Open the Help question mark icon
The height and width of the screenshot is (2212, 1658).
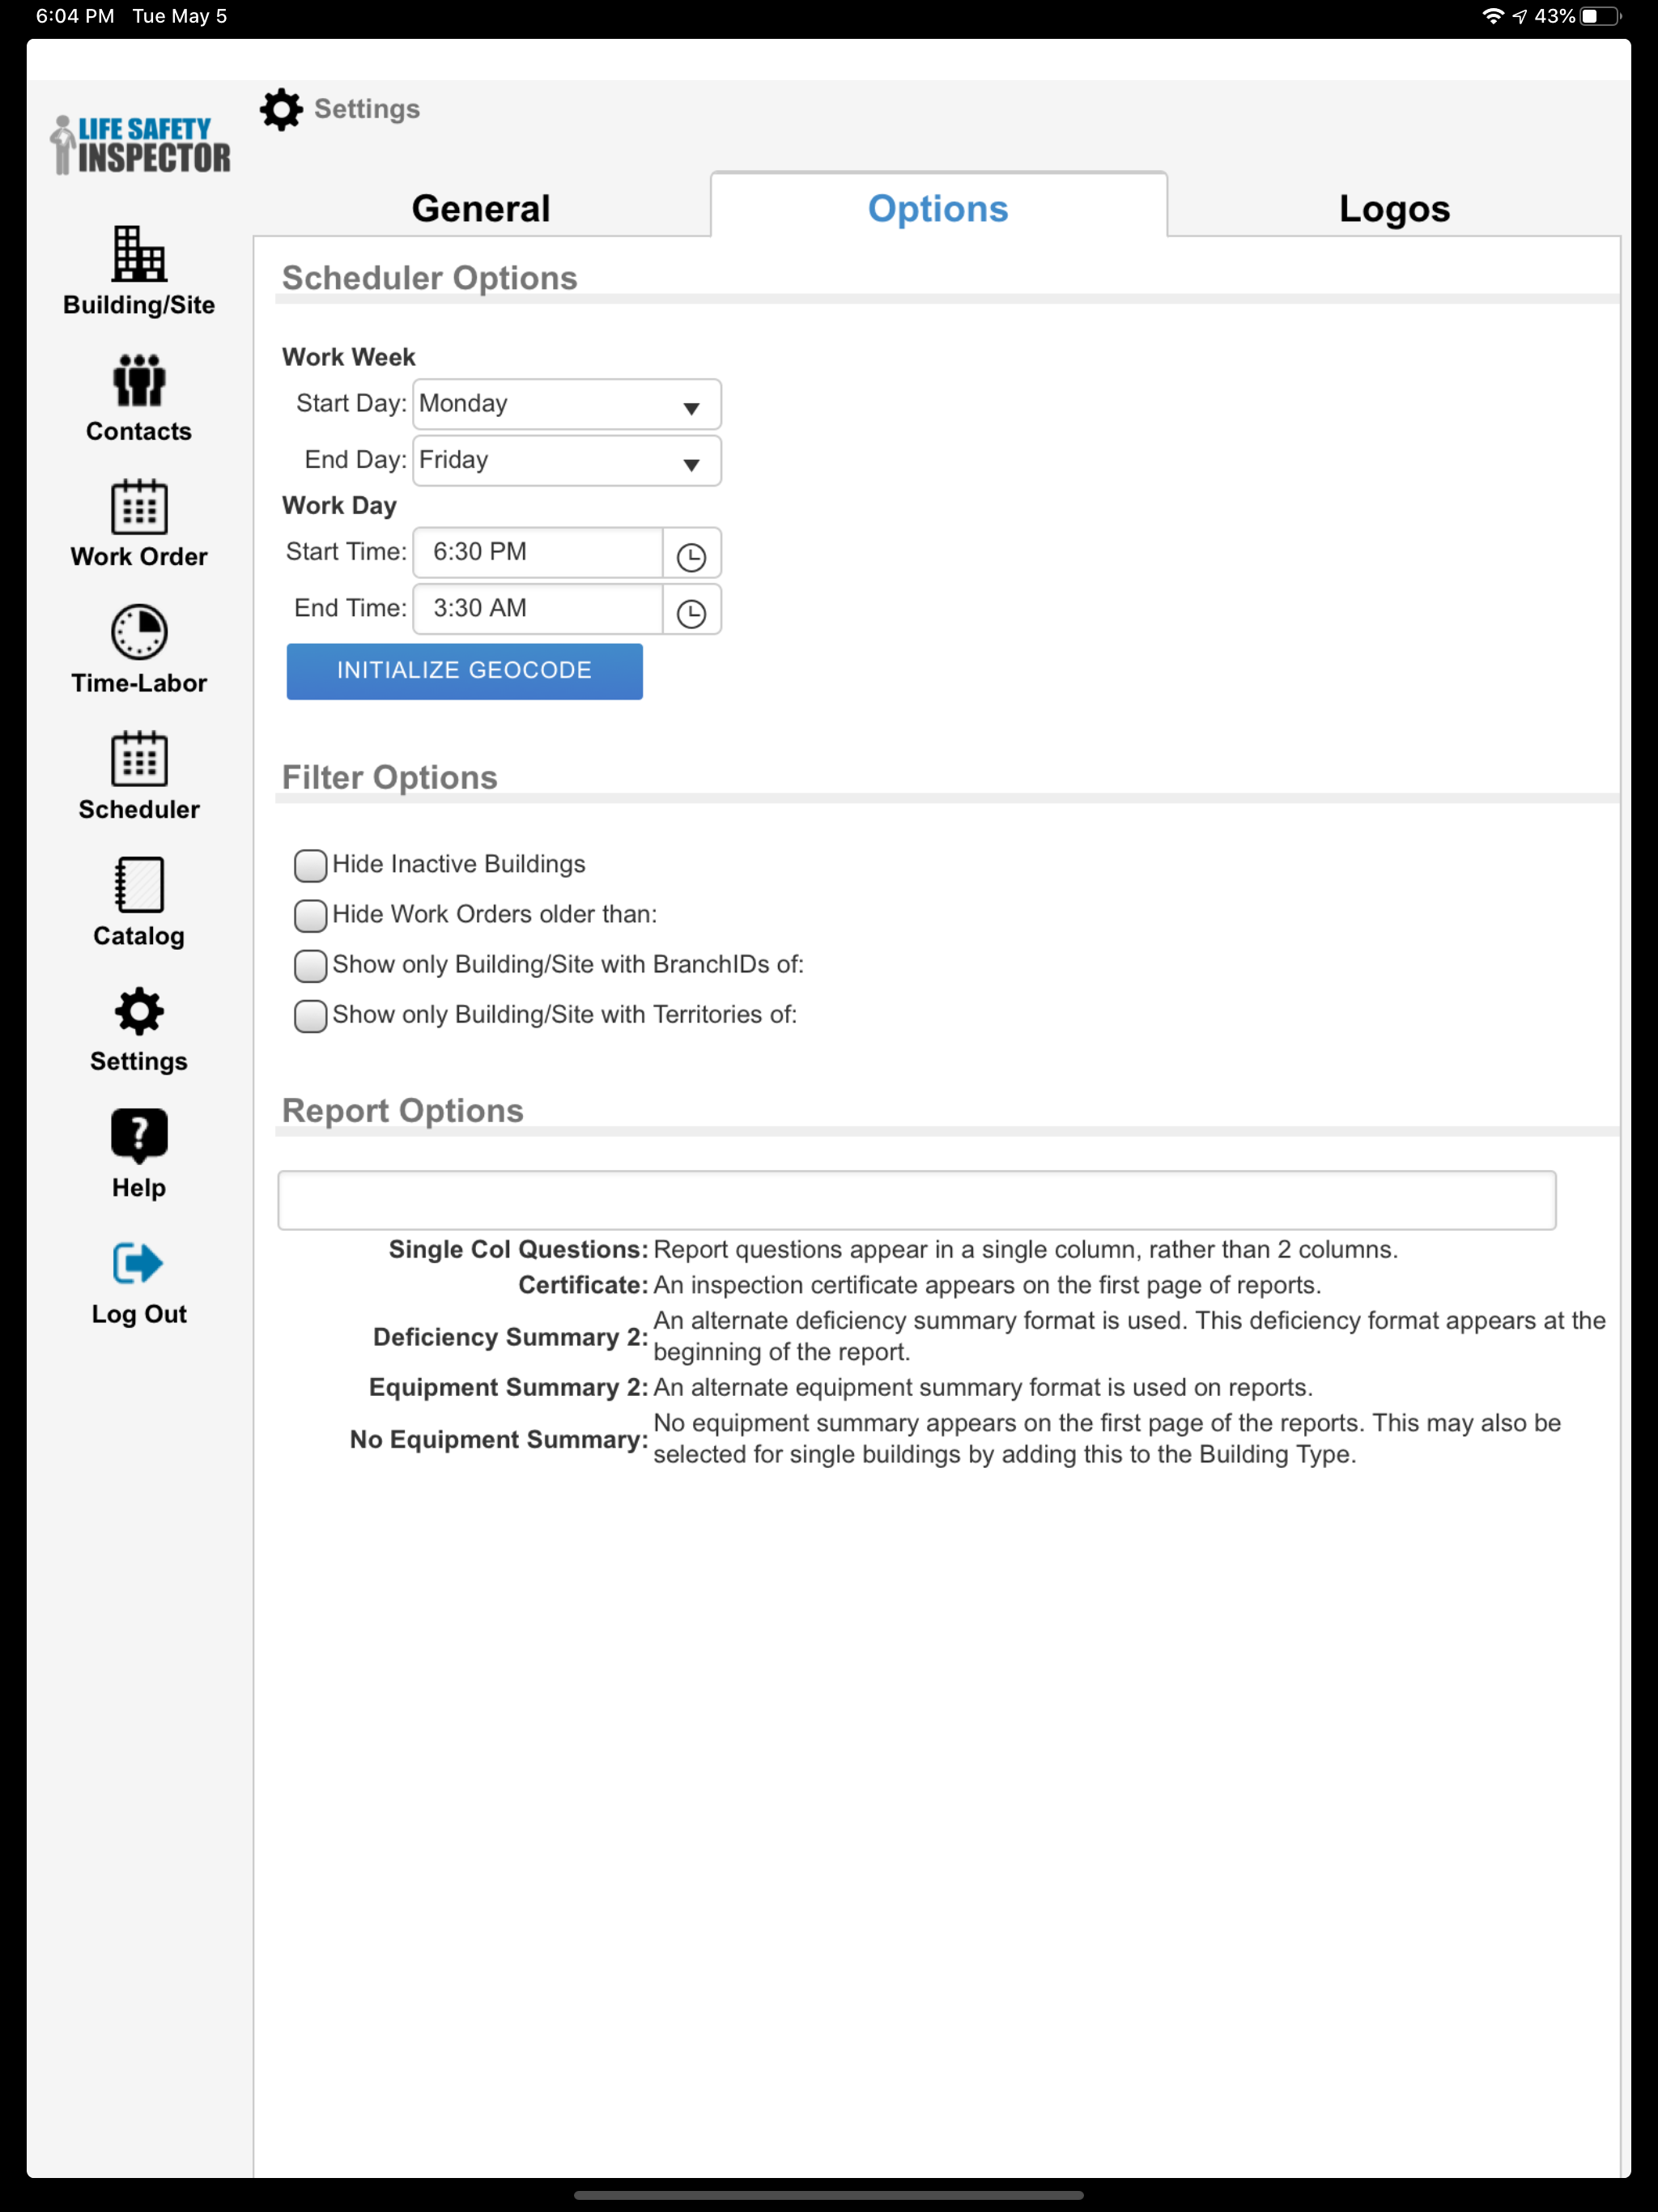click(x=139, y=1136)
